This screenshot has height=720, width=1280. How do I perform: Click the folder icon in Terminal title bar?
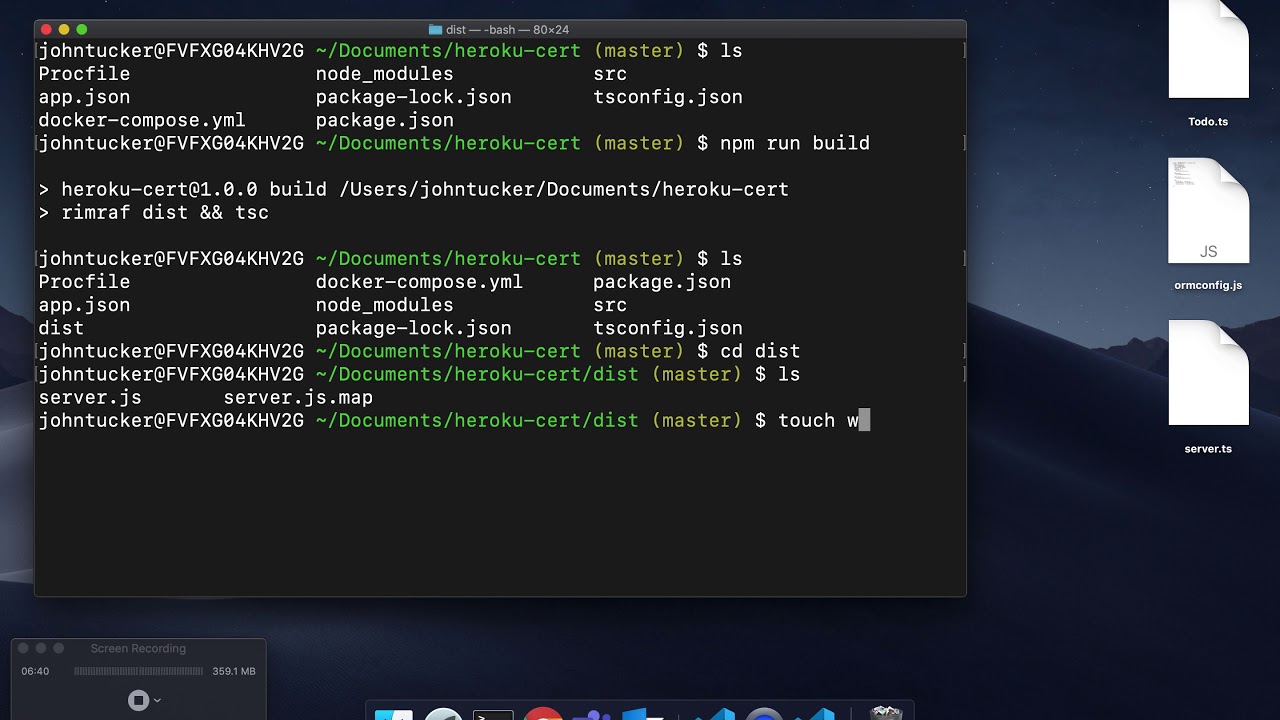pyautogui.click(x=435, y=30)
